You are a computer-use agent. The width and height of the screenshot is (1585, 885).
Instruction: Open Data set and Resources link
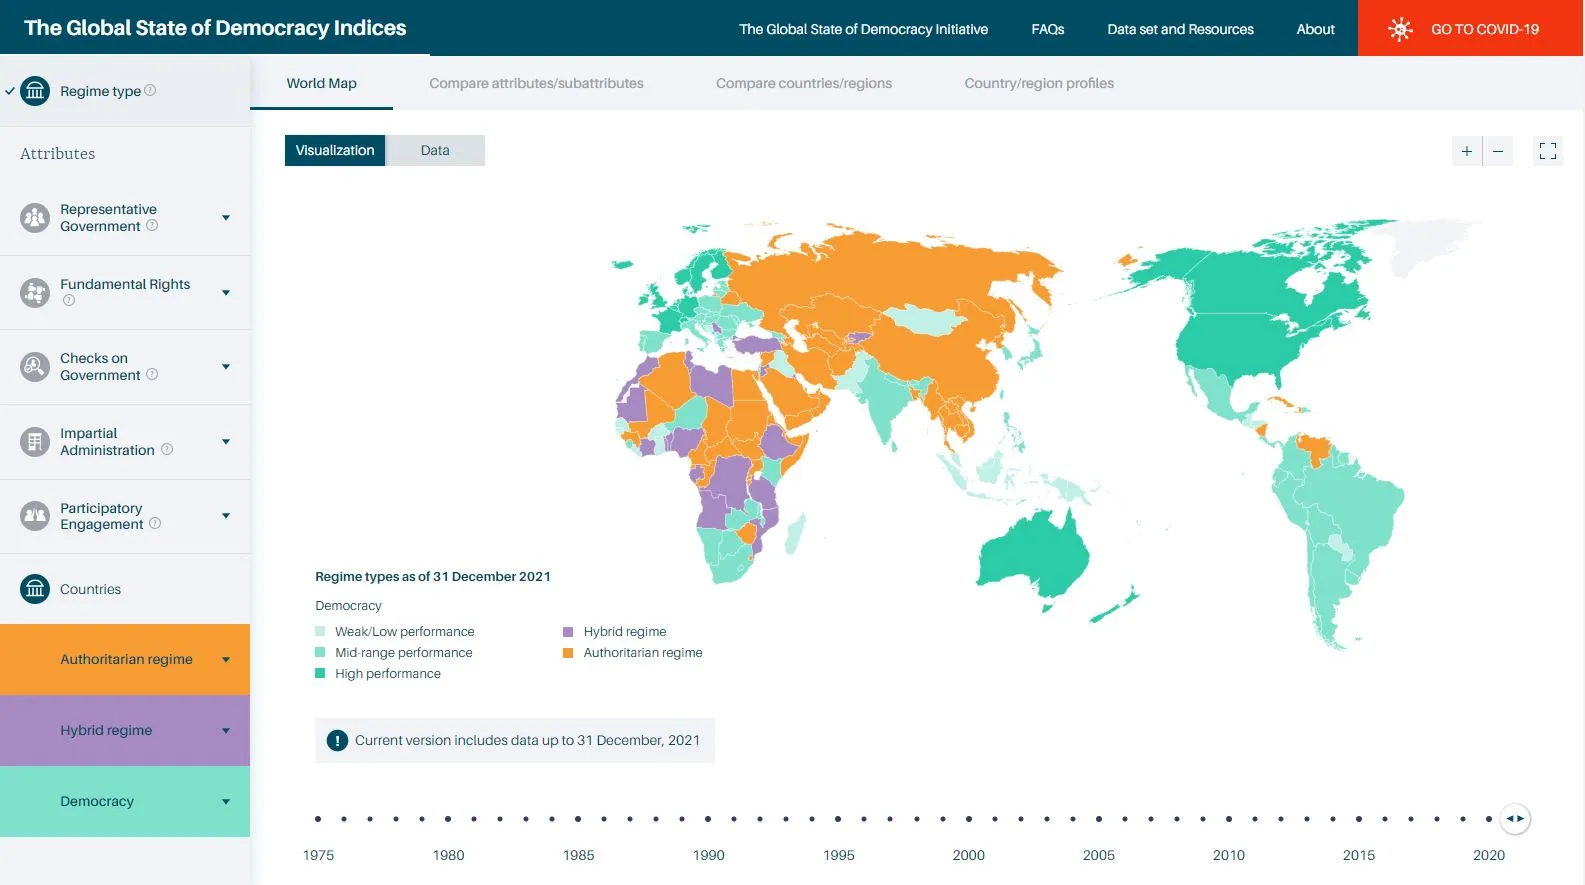click(1180, 29)
